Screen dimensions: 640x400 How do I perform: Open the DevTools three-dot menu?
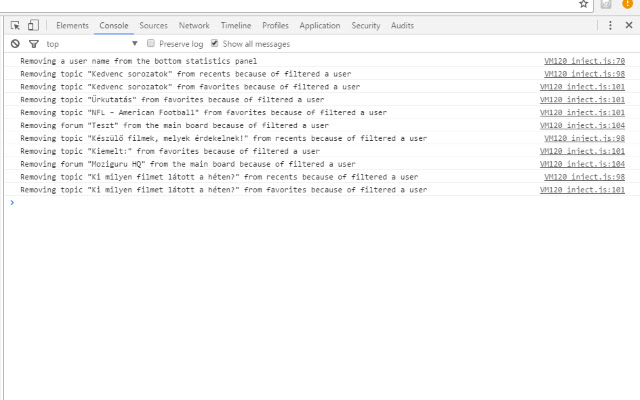point(610,26)
